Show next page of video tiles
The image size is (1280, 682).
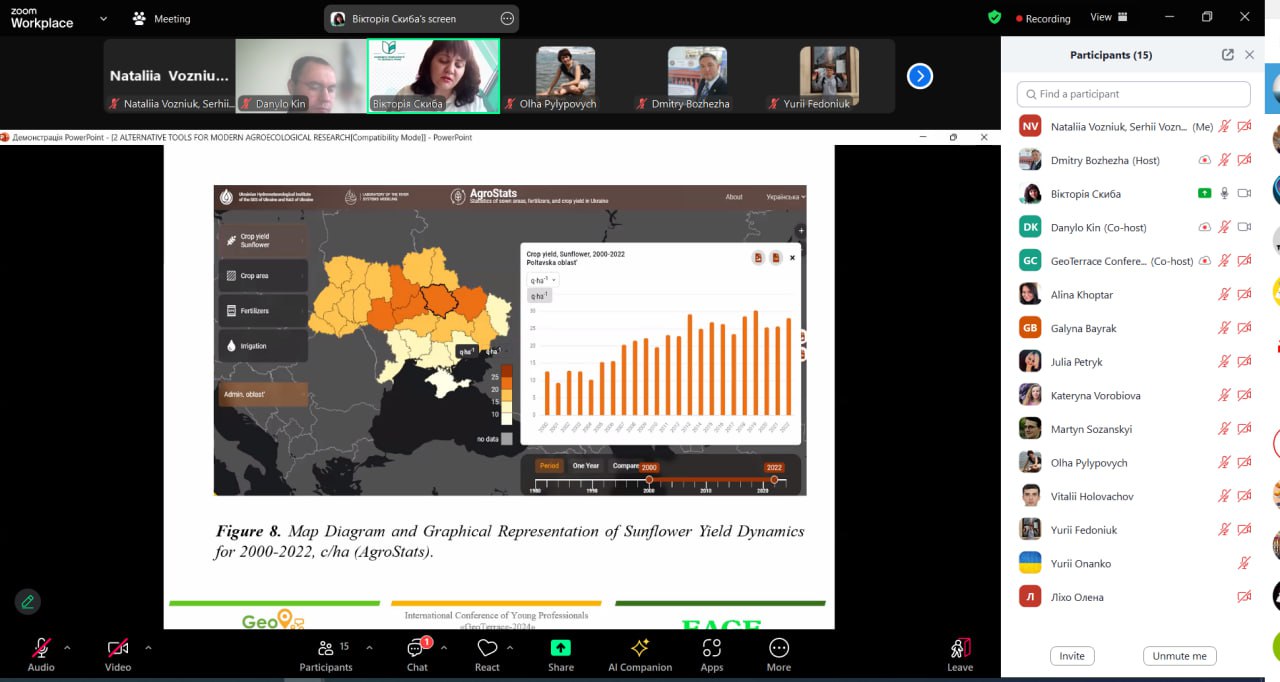tap(919, 76)
